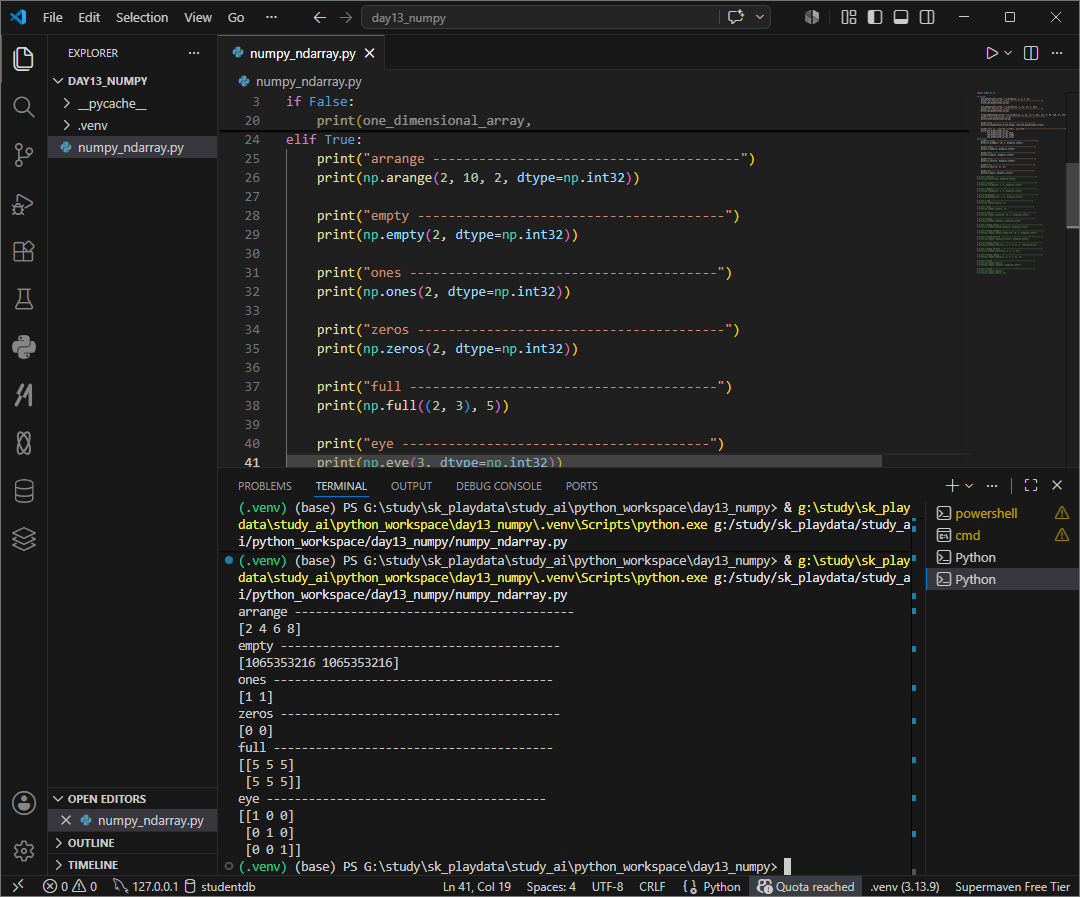Close numpy_ndarray.py in Open Editors list
1080x897 pixels.
[66, 820]
